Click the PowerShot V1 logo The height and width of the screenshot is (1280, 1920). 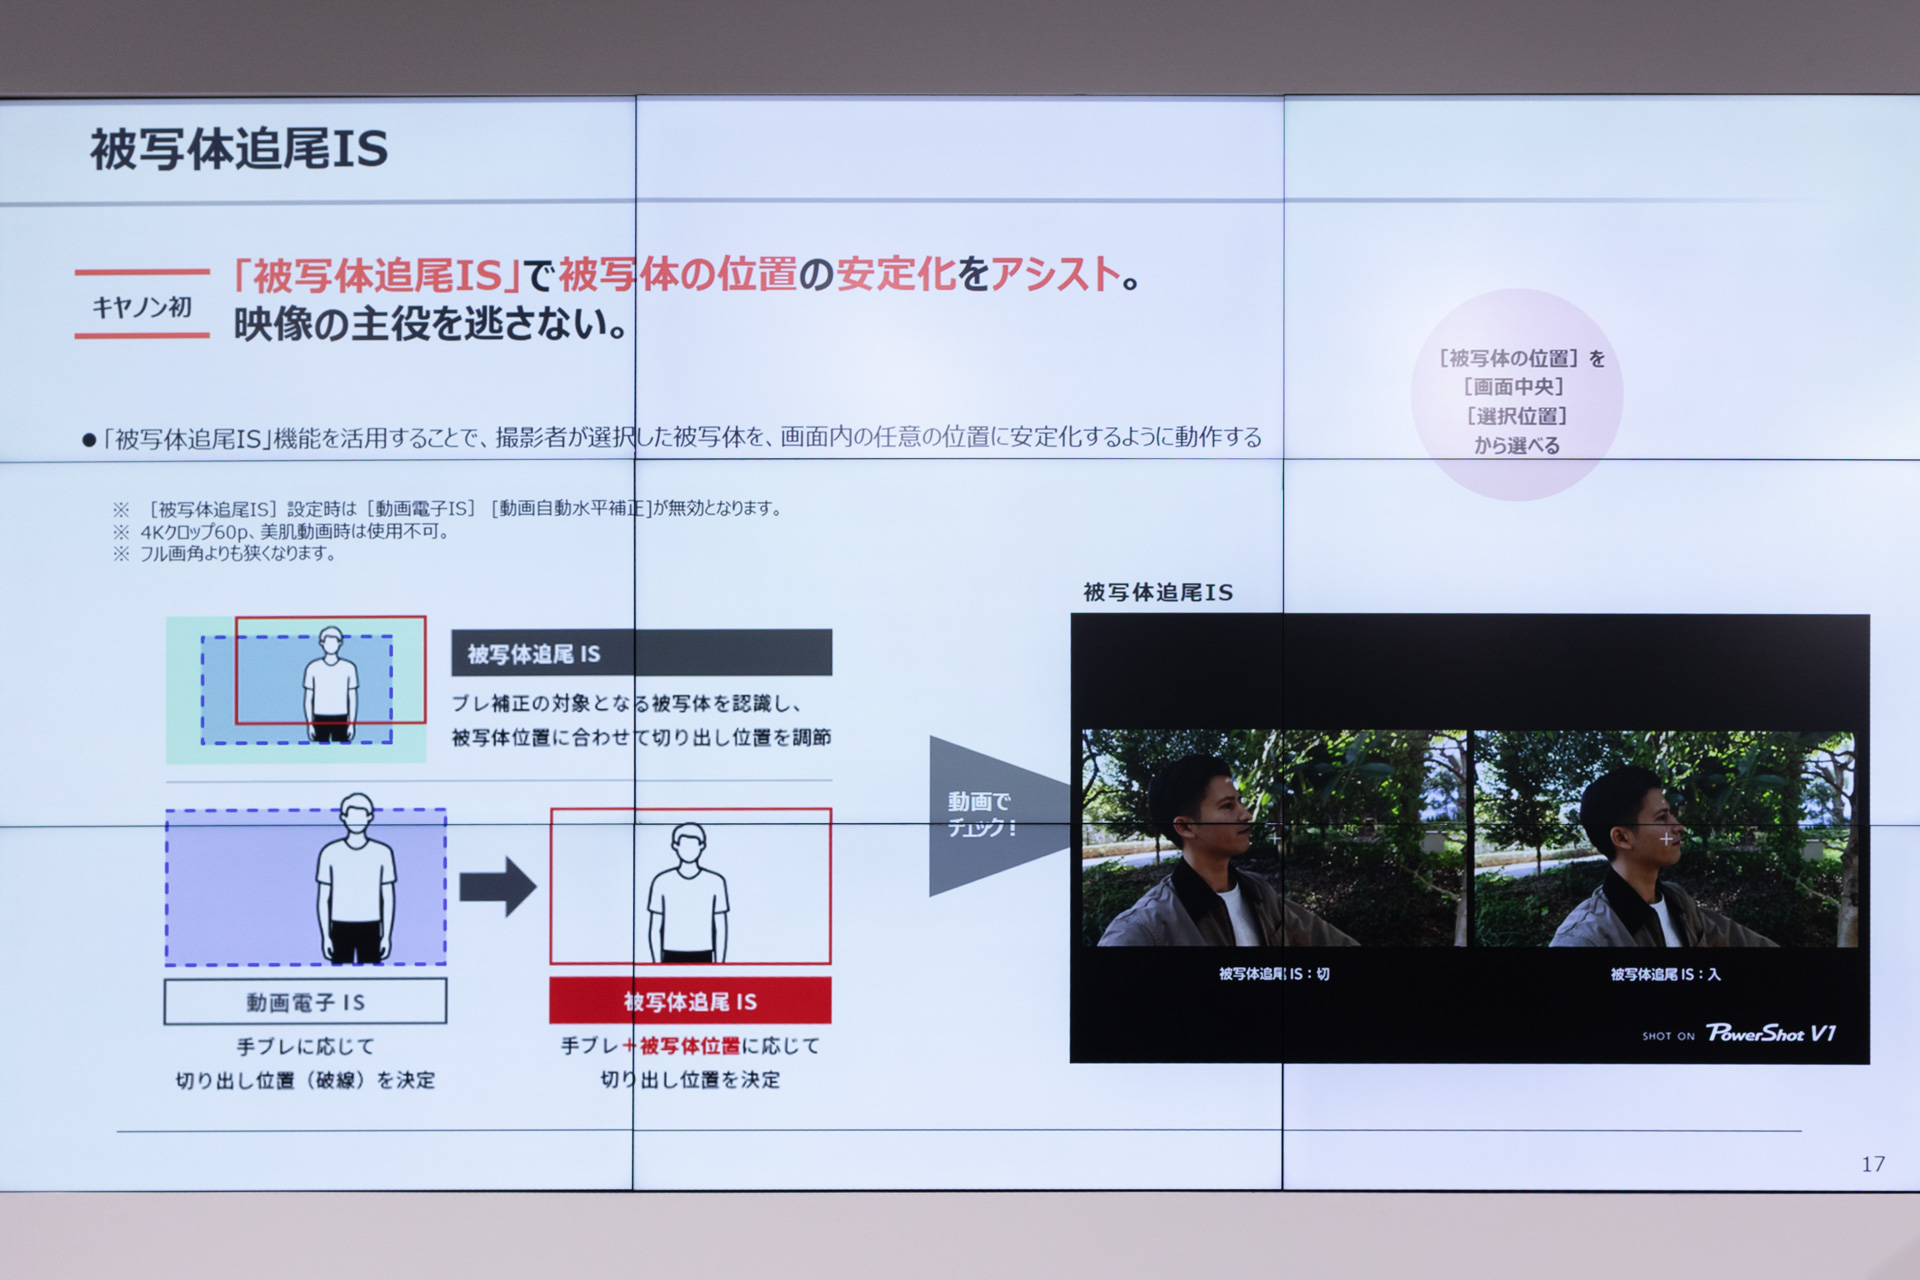pyautogui.click(x=1770, y=1033)
